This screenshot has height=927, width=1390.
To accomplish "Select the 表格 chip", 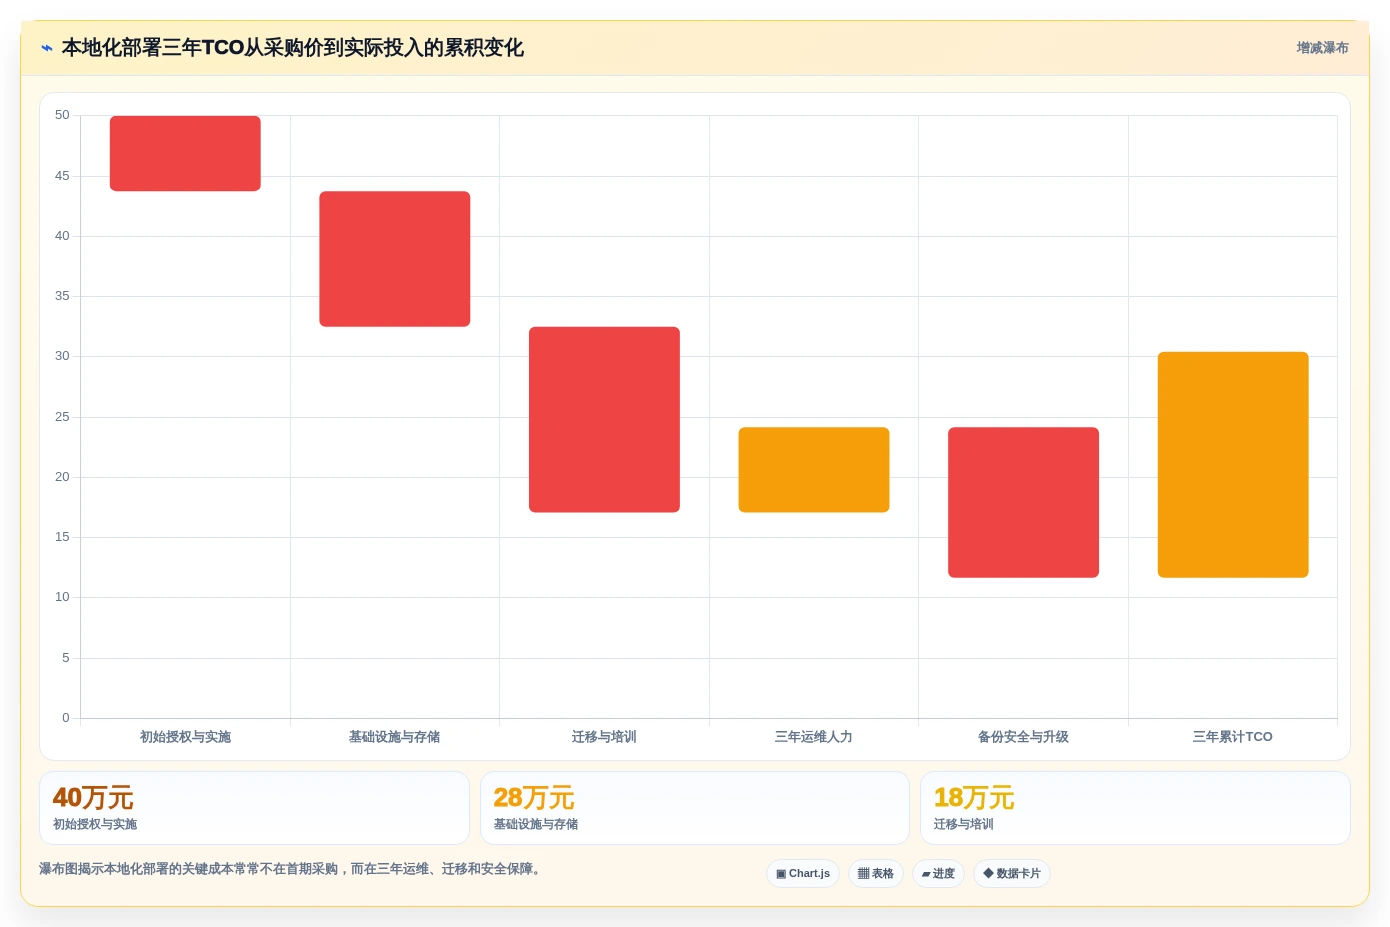I will tap(876, 873).
